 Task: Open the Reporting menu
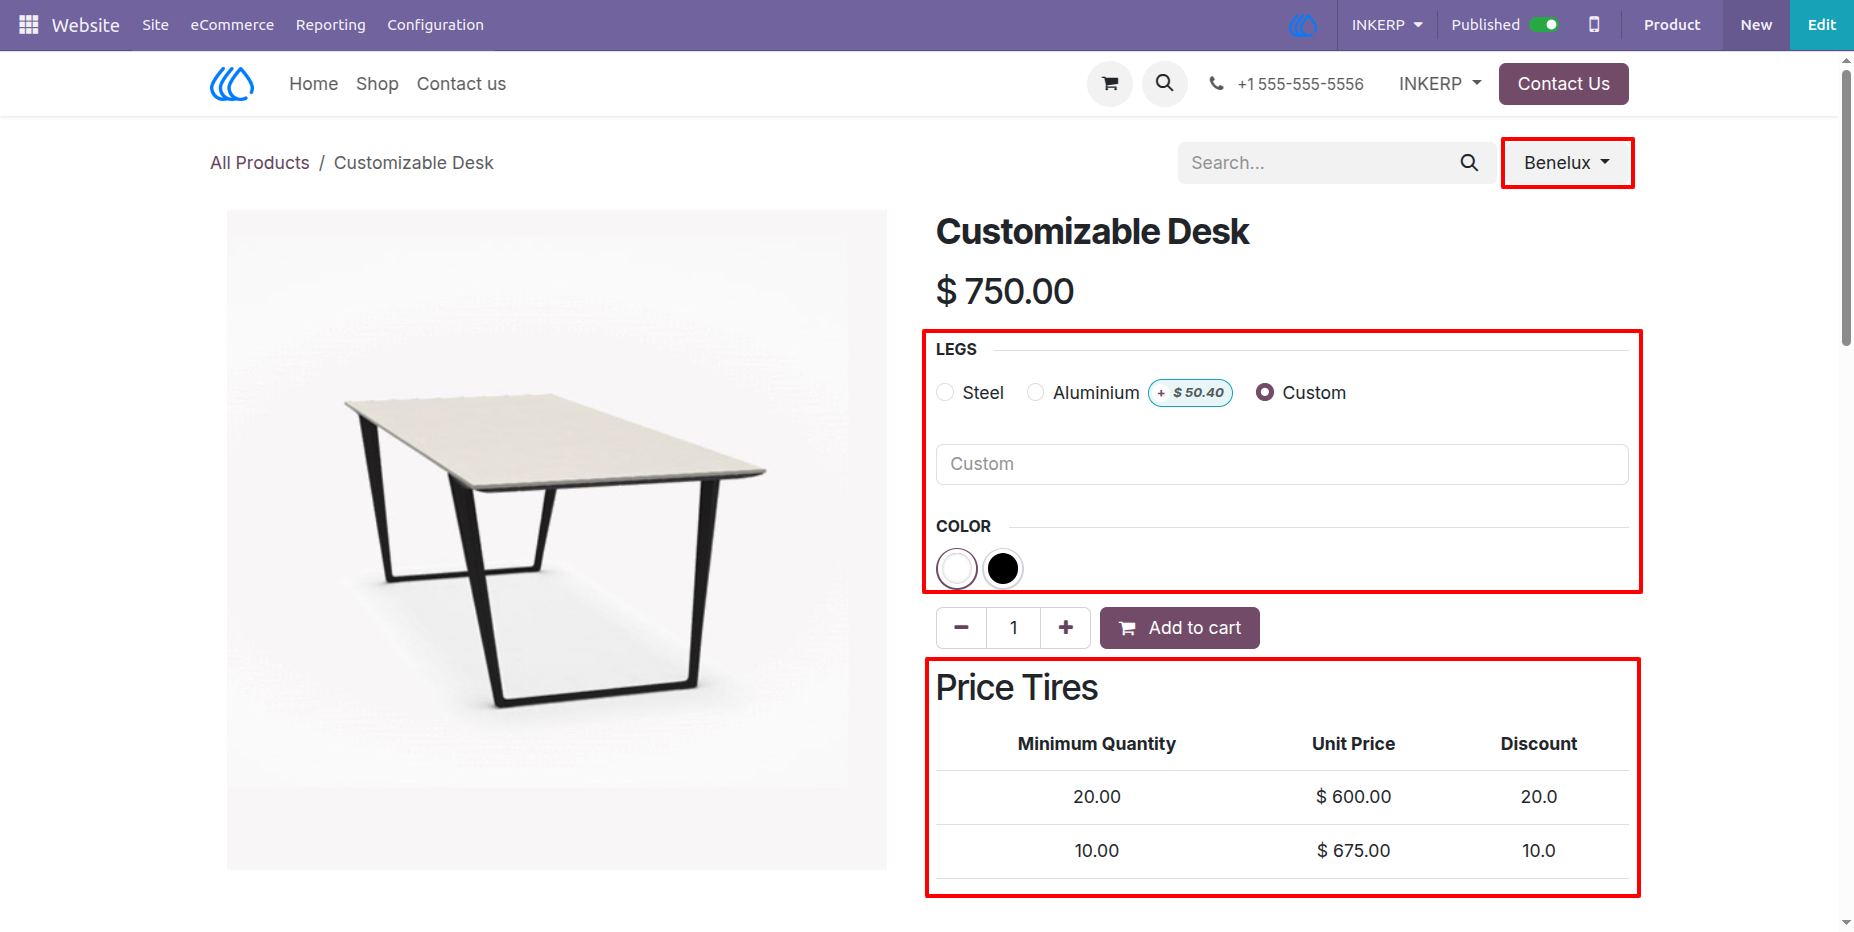331,25
